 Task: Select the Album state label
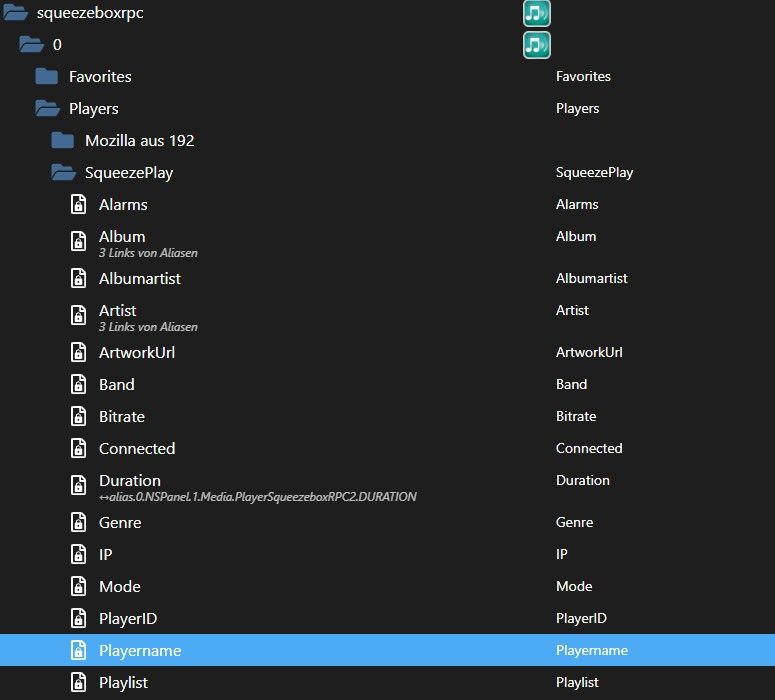[x=122, y=236]
